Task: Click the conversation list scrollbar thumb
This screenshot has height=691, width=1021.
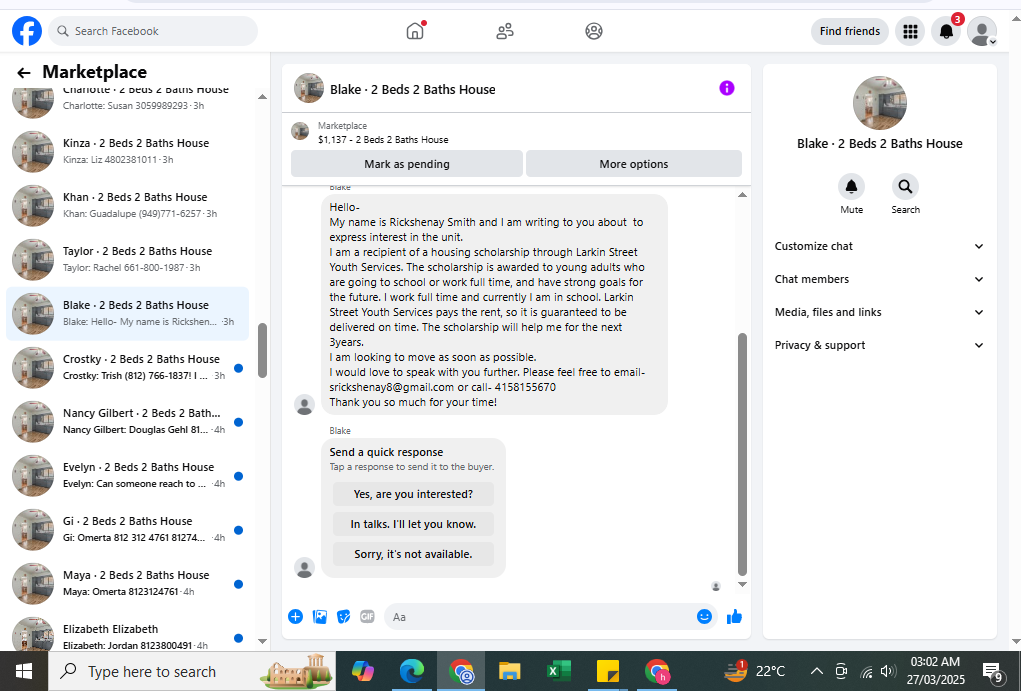Action: point(262,350)
